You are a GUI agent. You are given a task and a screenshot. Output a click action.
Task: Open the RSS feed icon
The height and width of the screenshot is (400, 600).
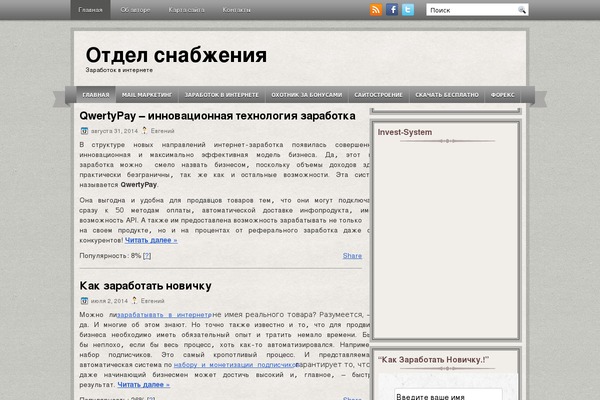376,10
